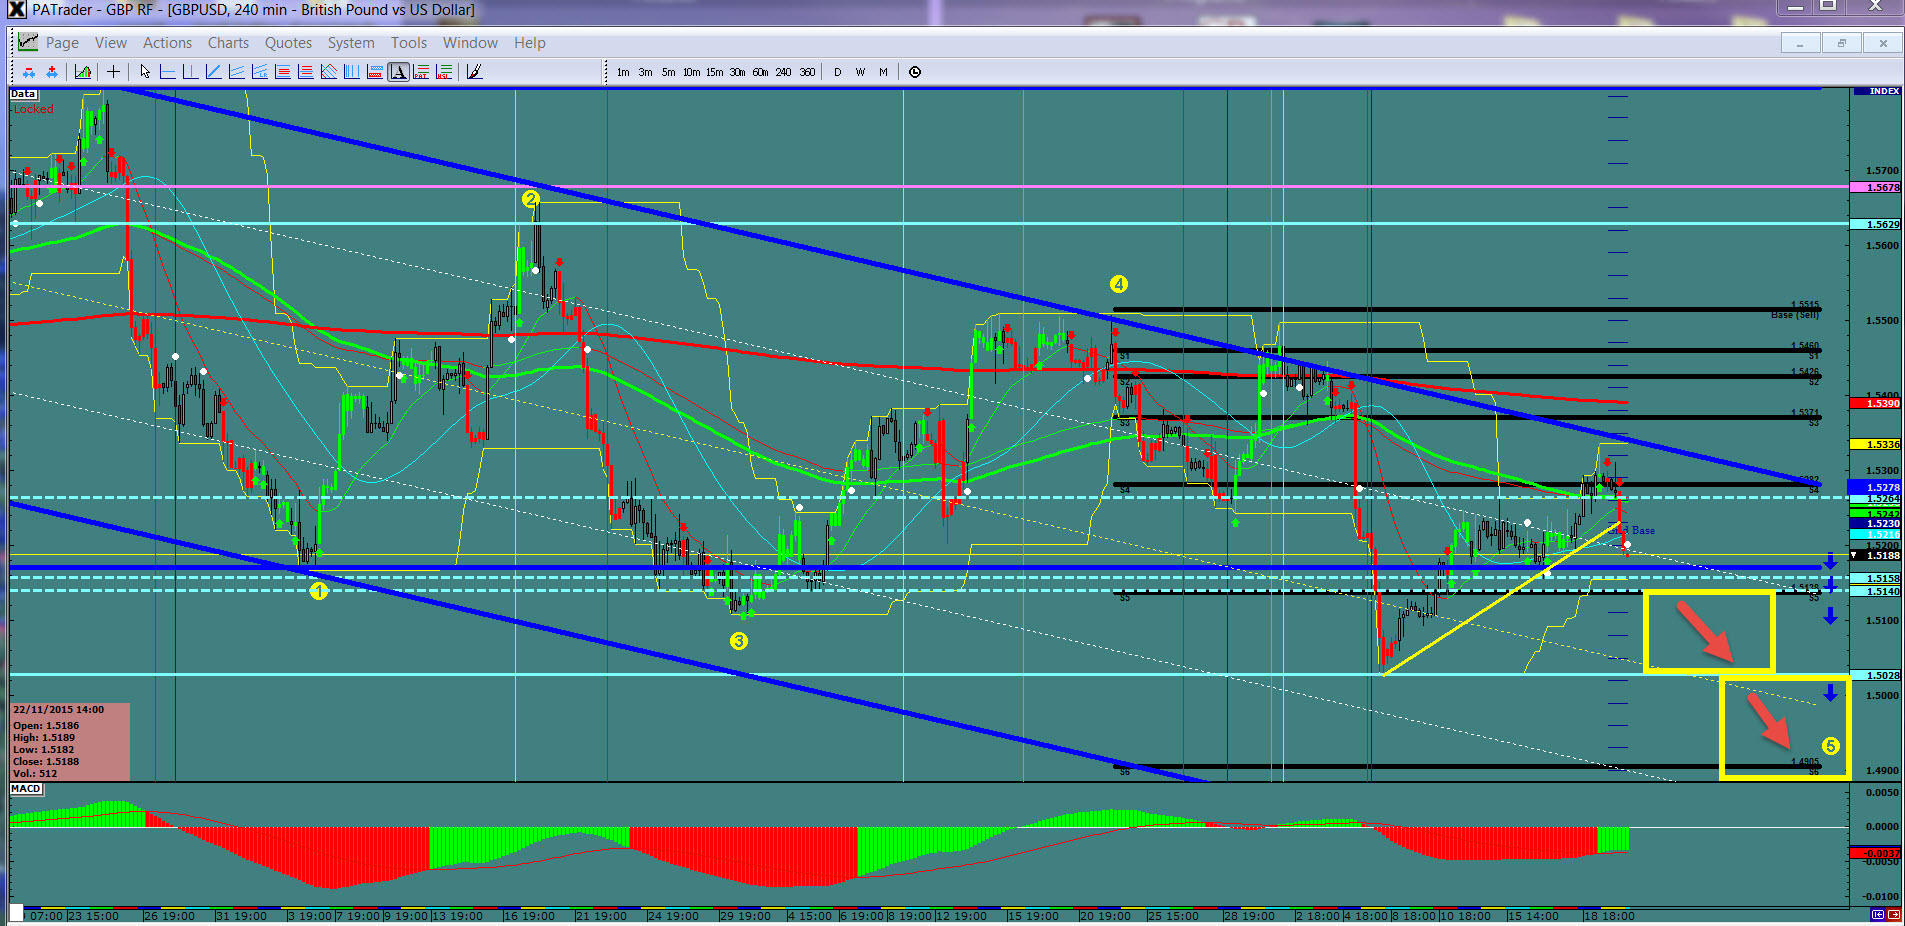Open the Window menu
The height and width of the screenshot is (926, 1905).
tap(470, 43)
